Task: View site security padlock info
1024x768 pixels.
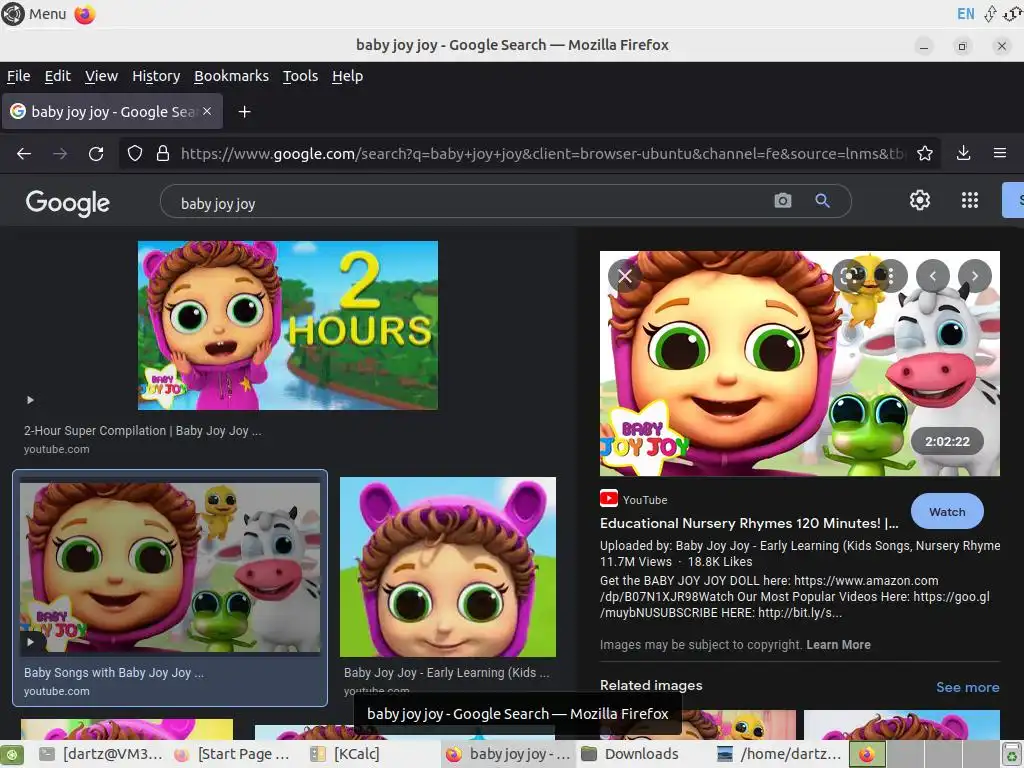Action: pos(163,153)
